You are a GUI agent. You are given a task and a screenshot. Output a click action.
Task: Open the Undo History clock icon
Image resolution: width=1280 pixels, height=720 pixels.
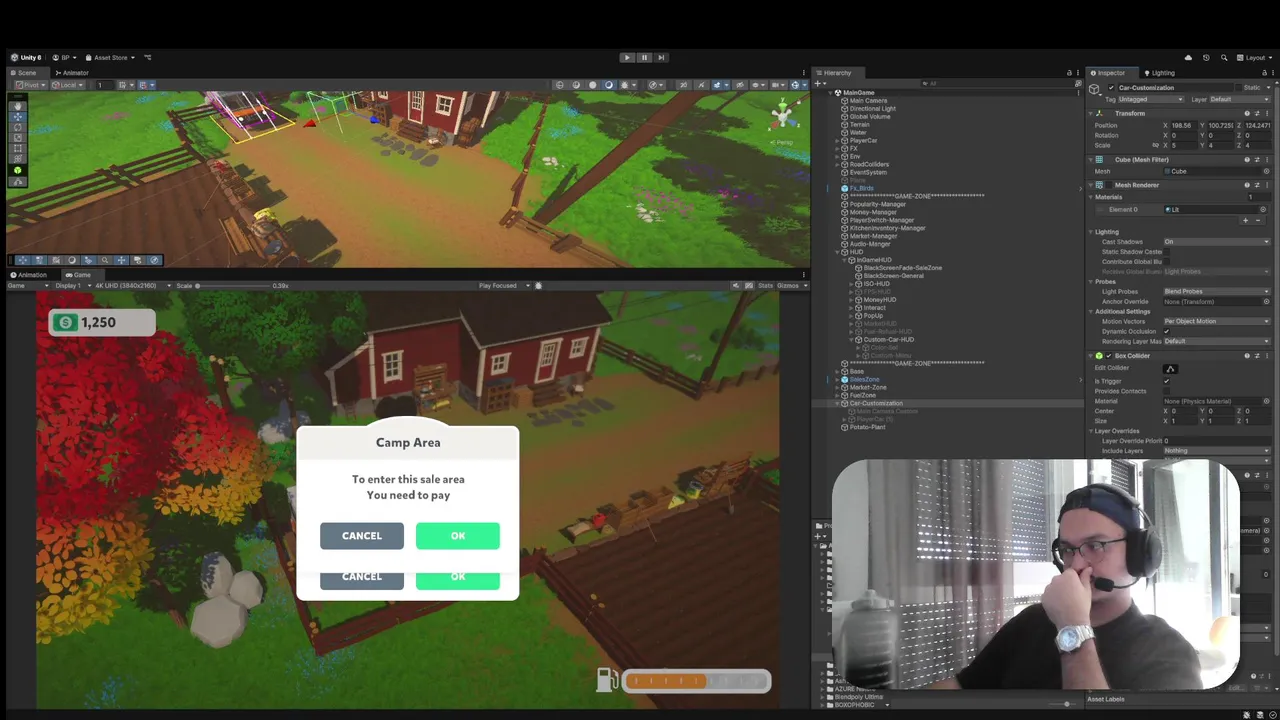[x=1206, y=58]
